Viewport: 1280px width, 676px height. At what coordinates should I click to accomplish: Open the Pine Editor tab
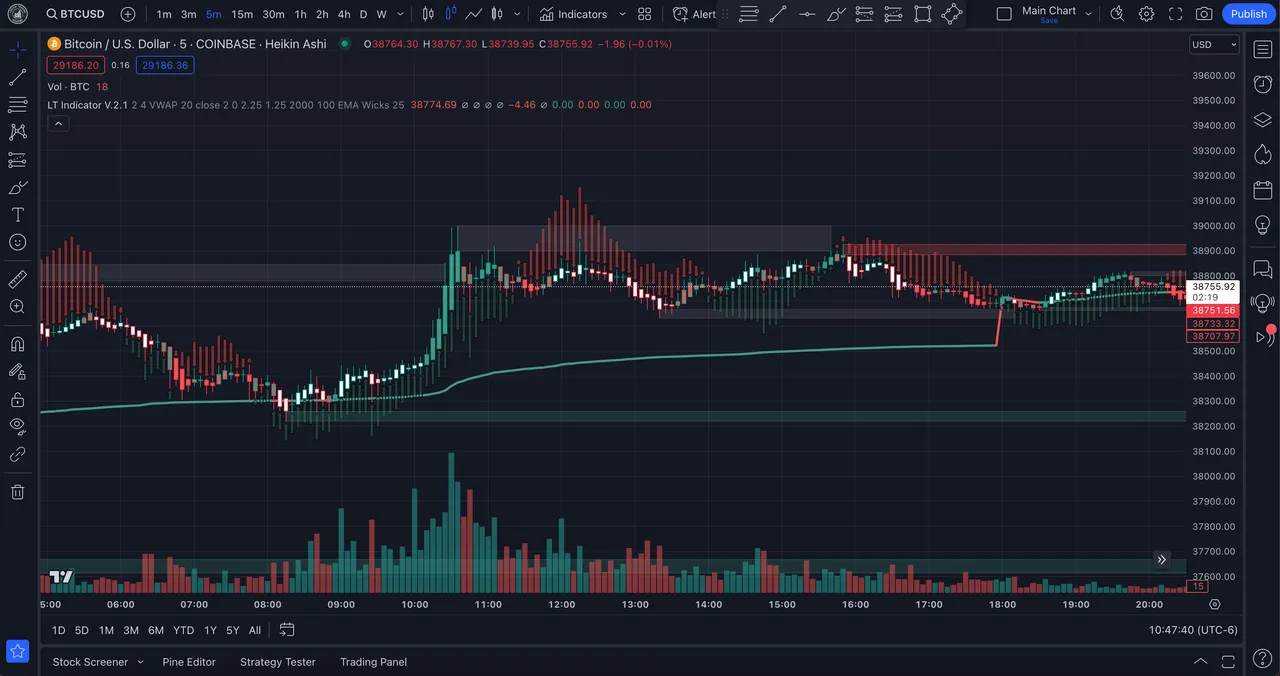(x=189, y=661)
